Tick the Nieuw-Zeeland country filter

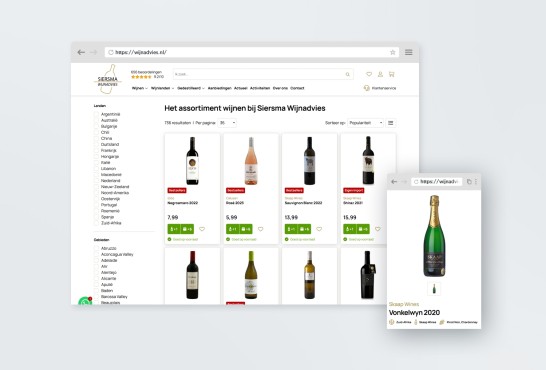96,187
